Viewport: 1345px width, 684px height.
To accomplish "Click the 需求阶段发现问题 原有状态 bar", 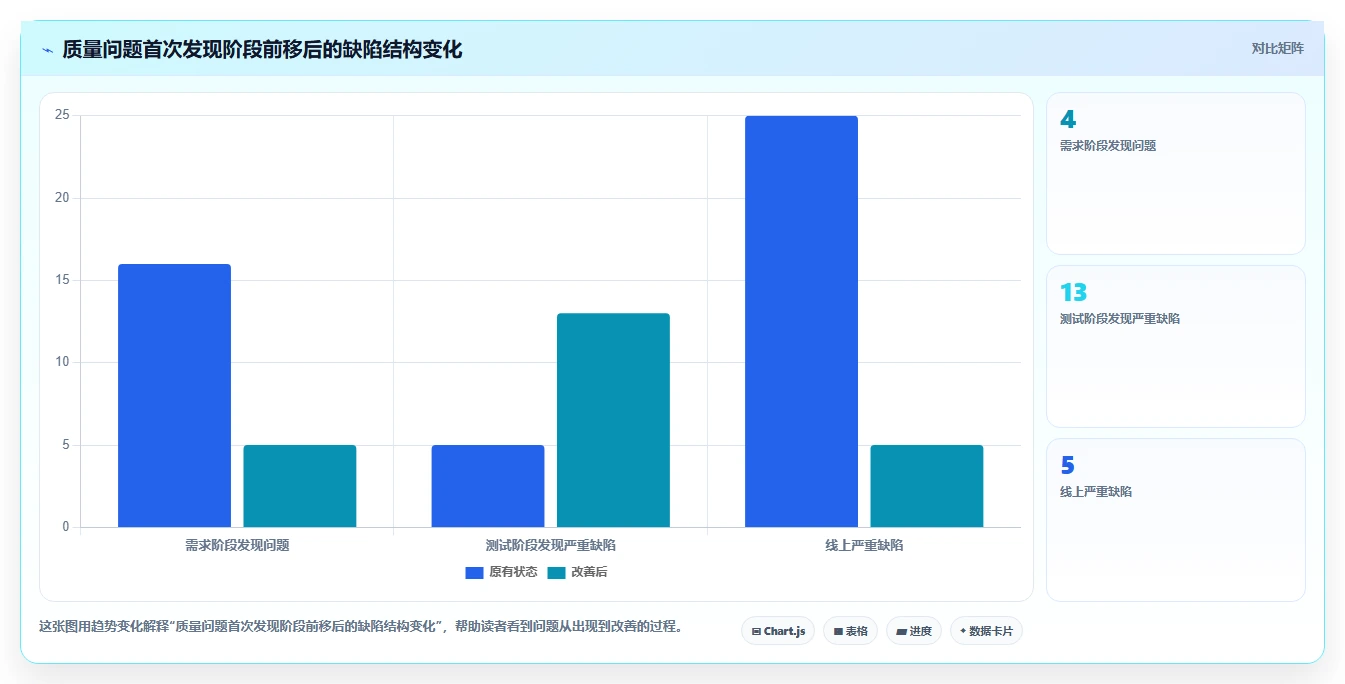I will [x=174, y=395].
